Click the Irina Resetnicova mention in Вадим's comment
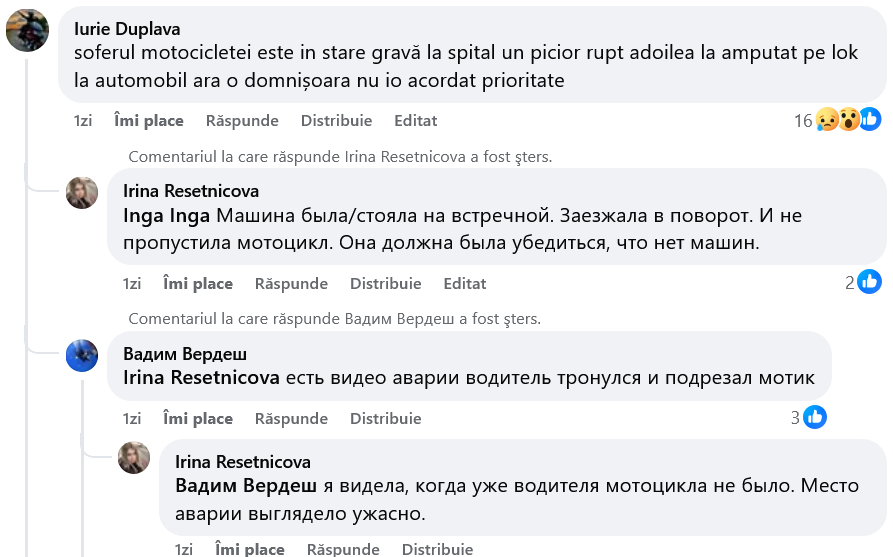This screenshot has width=893, height=557. coord(202,378)
